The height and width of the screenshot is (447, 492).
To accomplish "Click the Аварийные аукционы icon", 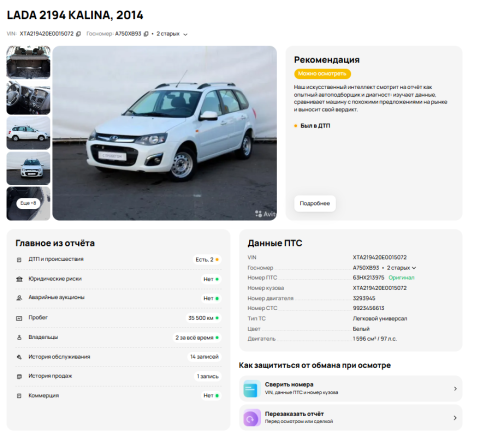I will (19, 298).
